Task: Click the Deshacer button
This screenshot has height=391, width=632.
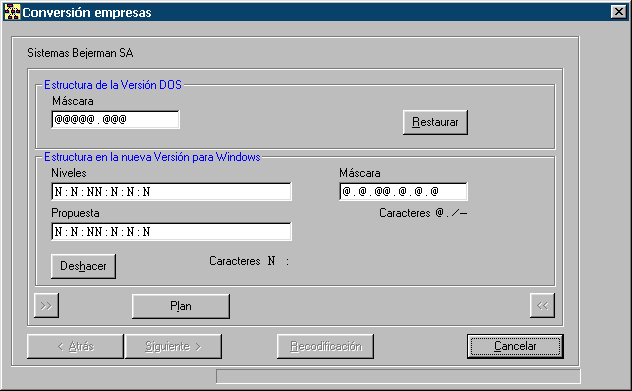Action: (83, 266)
